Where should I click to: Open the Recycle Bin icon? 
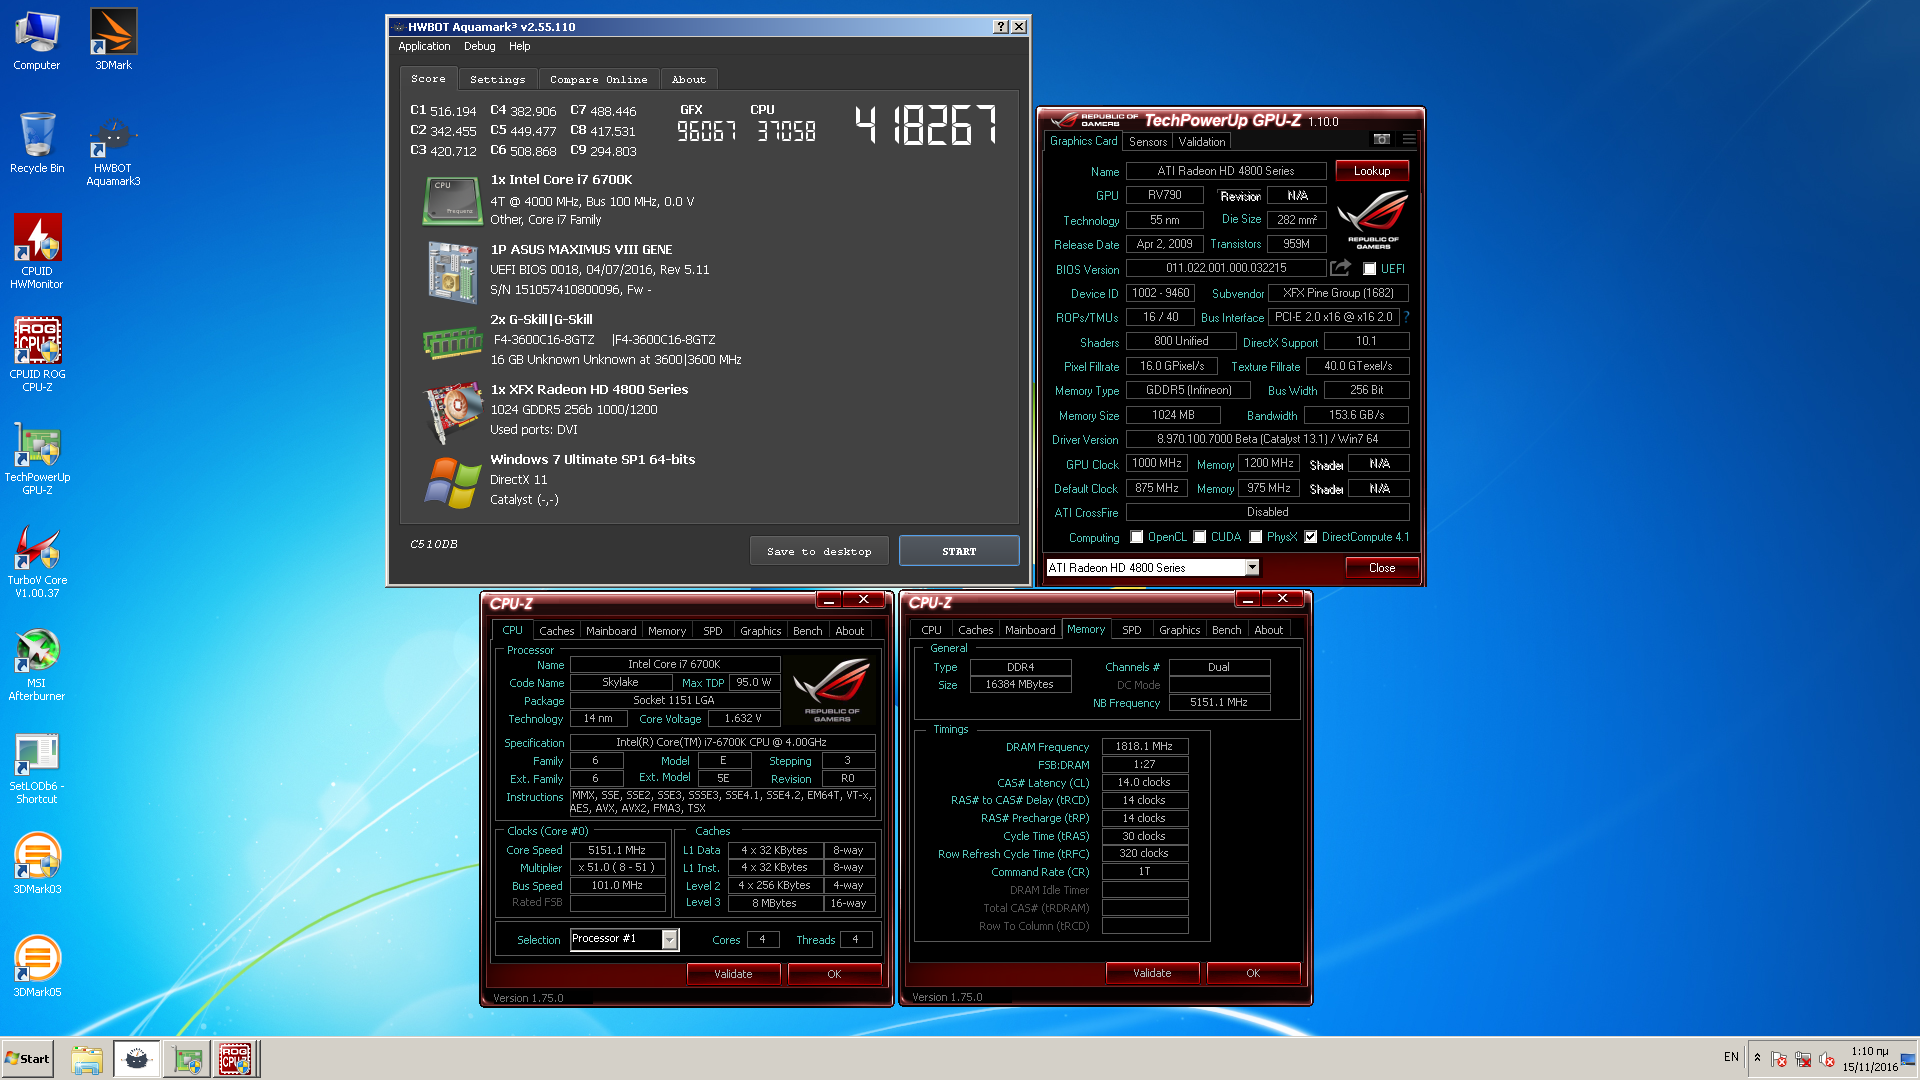(x=37, y=143)
